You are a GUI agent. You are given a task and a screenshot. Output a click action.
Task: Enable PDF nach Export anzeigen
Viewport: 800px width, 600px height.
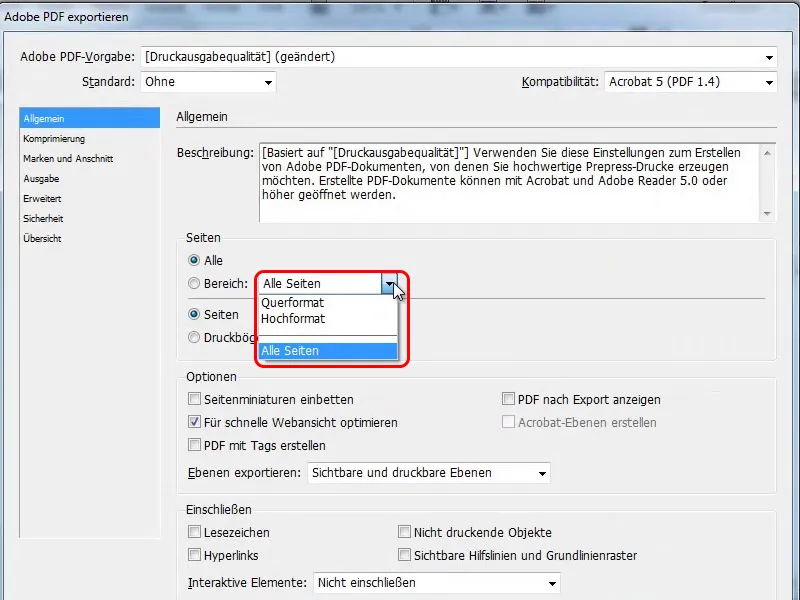(x=508, y=399)
